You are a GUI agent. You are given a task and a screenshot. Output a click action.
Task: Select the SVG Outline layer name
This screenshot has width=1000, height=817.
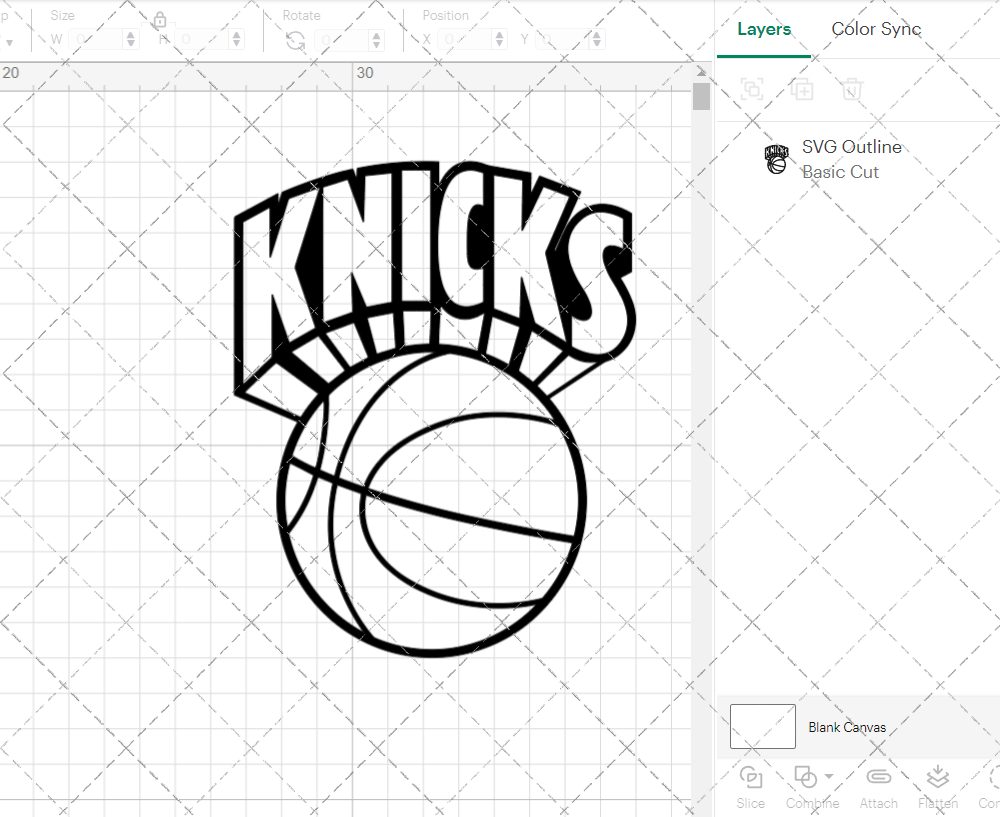(x=851, y=147)
